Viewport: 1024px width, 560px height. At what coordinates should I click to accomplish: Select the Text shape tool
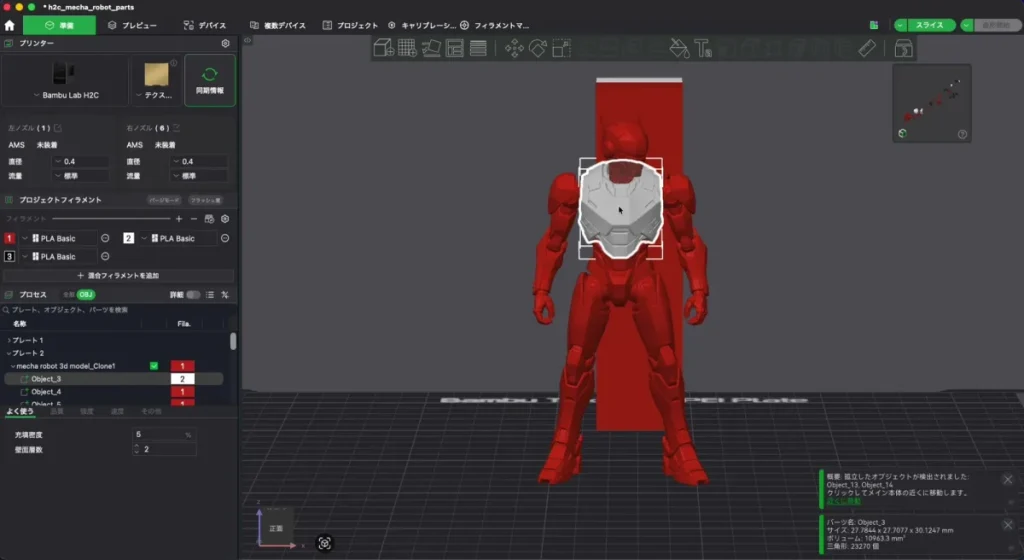pyautogui.click(x=703, y=48)
